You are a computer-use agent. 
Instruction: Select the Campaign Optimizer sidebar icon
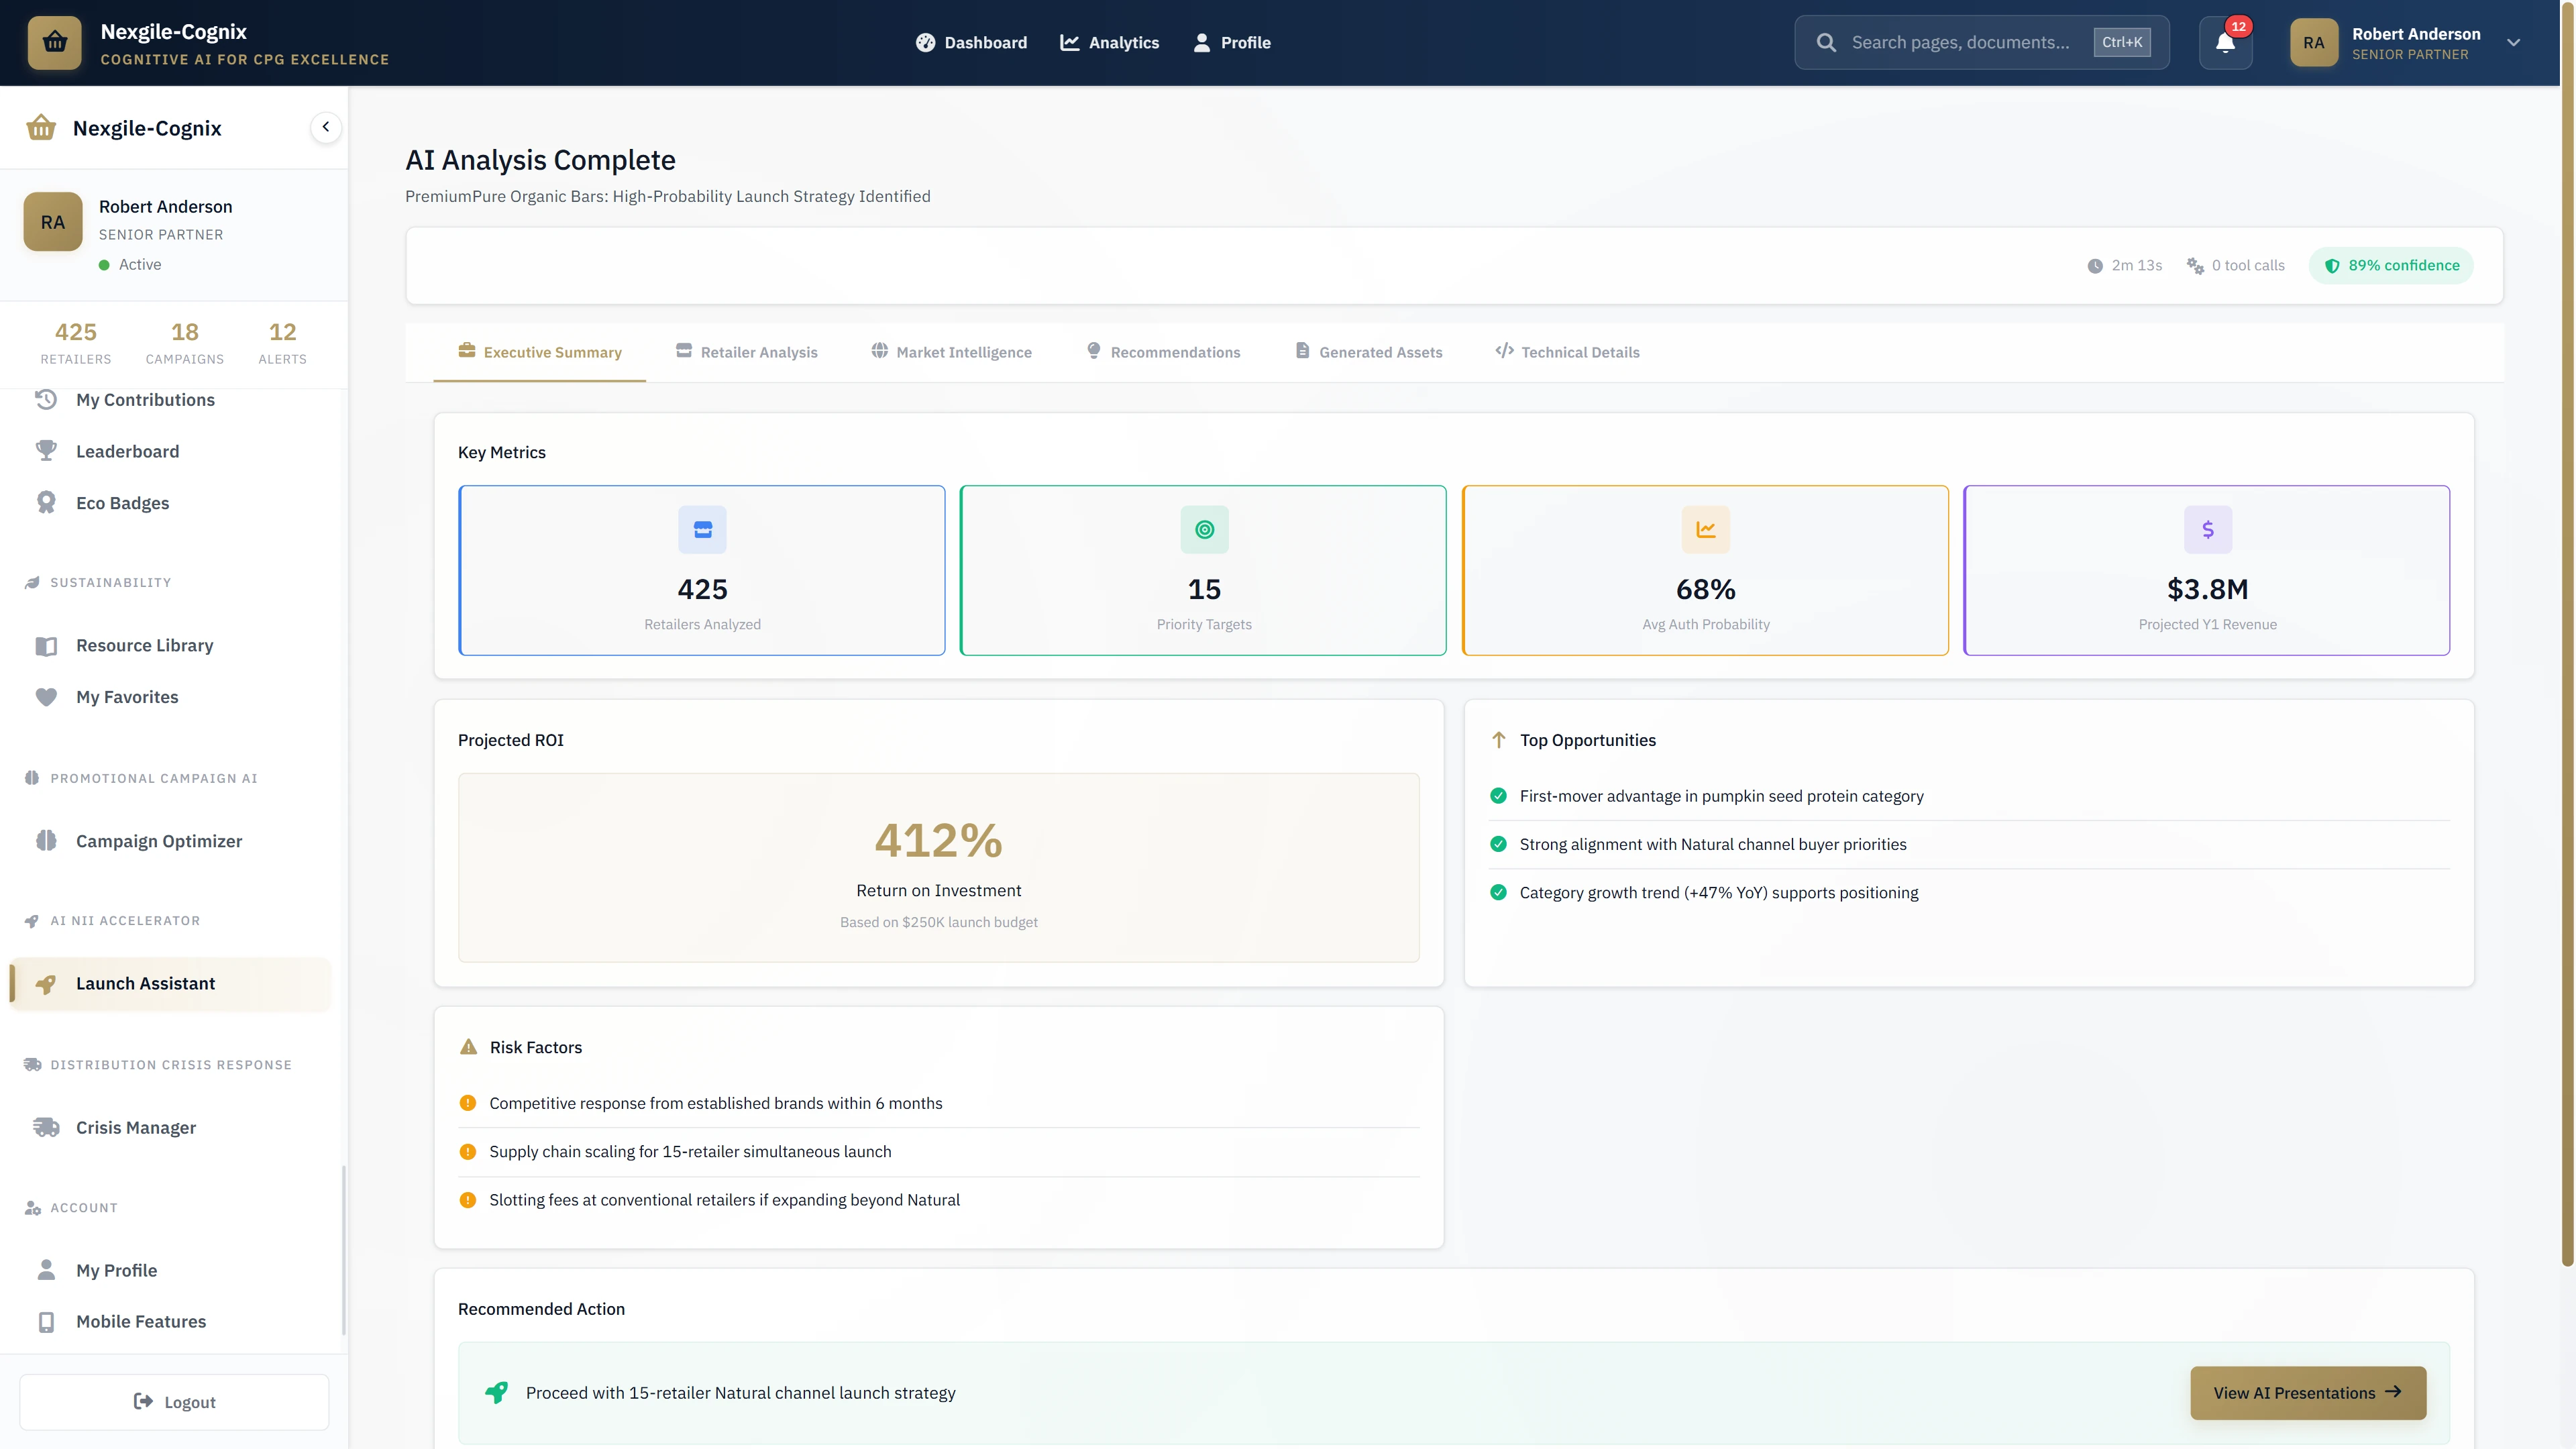[46, 840]
